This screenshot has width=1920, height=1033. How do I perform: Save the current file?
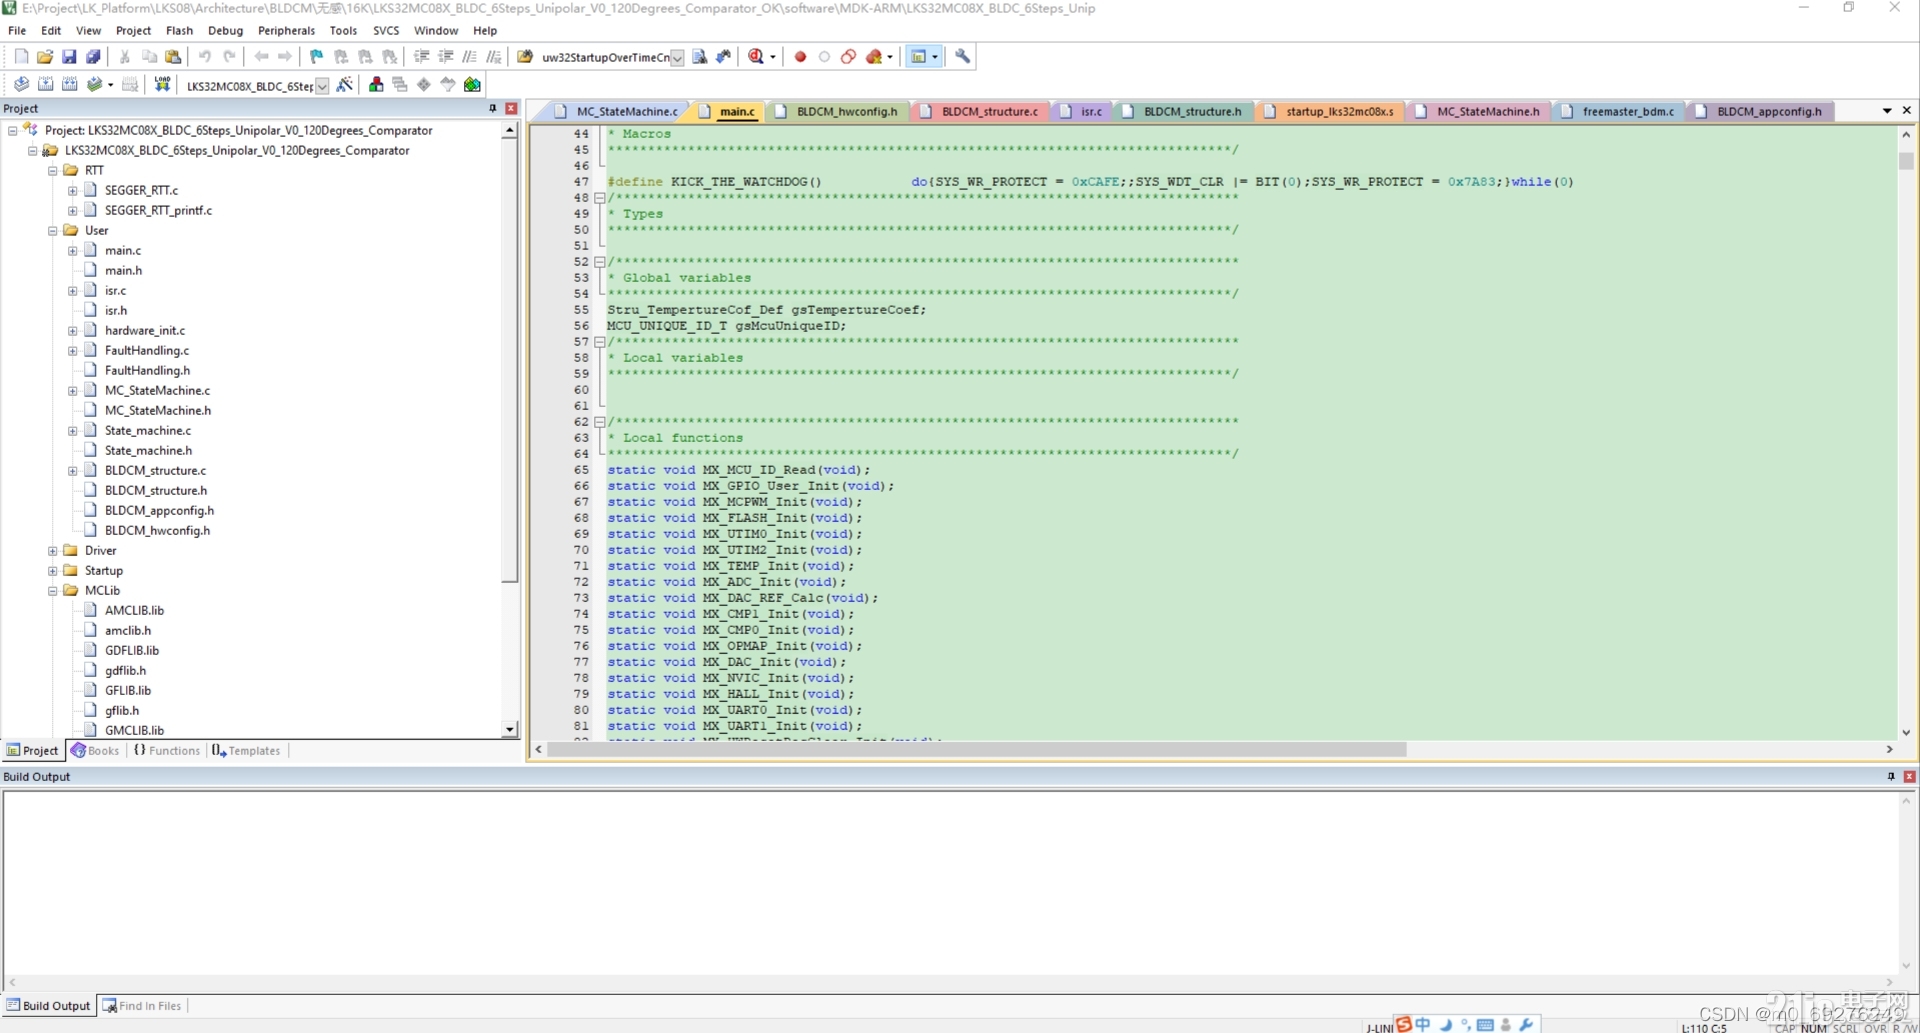tap(69, 57)
